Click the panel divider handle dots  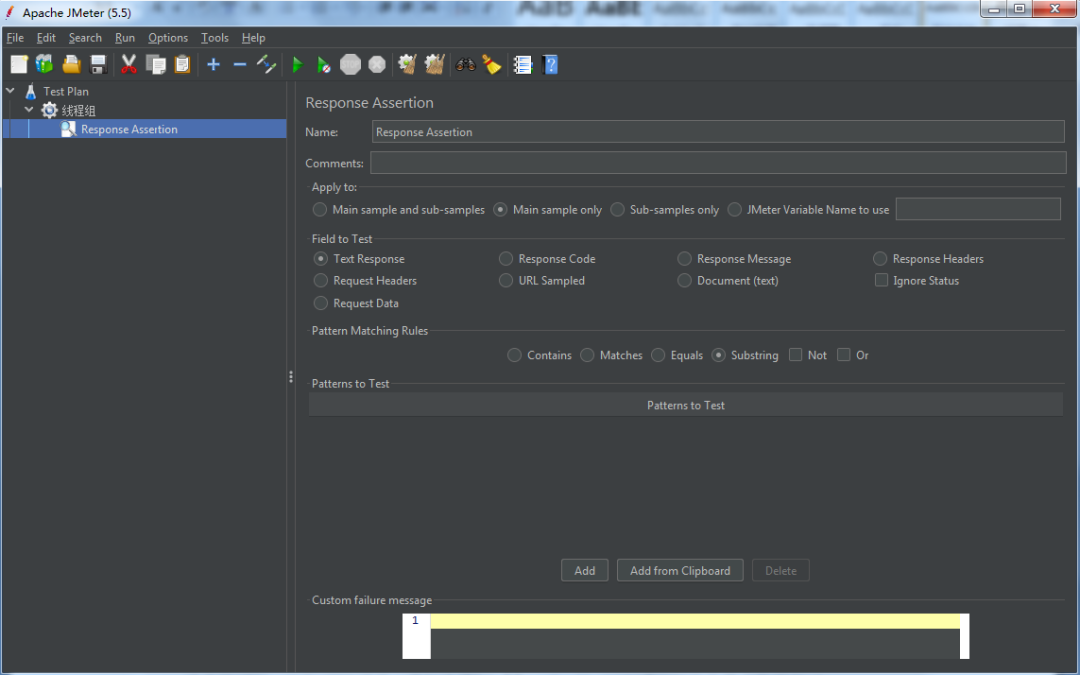pos(291,377)
